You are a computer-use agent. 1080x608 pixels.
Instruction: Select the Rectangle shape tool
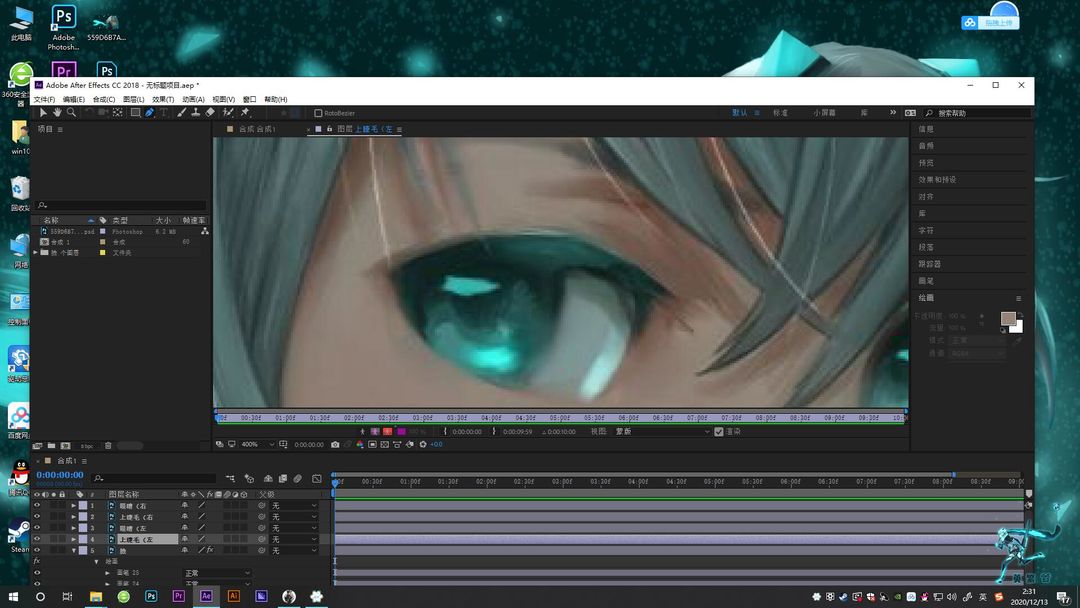[x=135, y=112]
